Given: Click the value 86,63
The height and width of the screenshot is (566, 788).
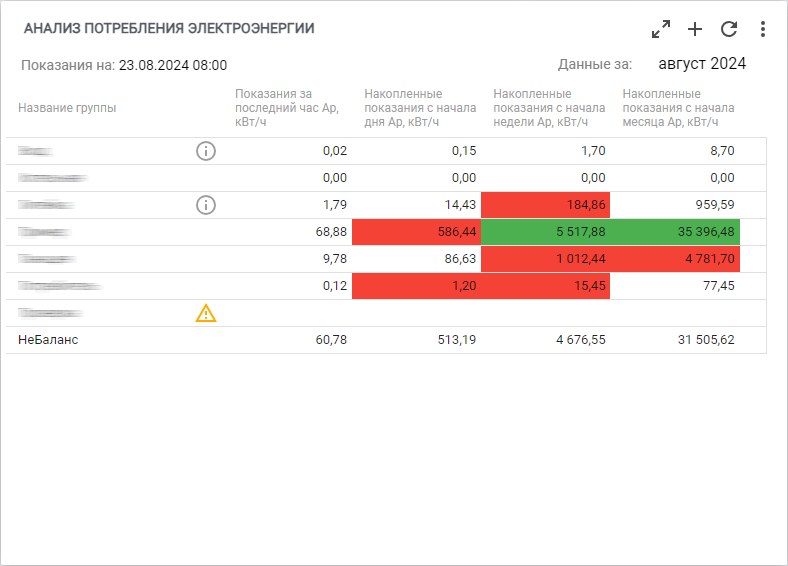Looking at the screenshot, I should 460,259.
